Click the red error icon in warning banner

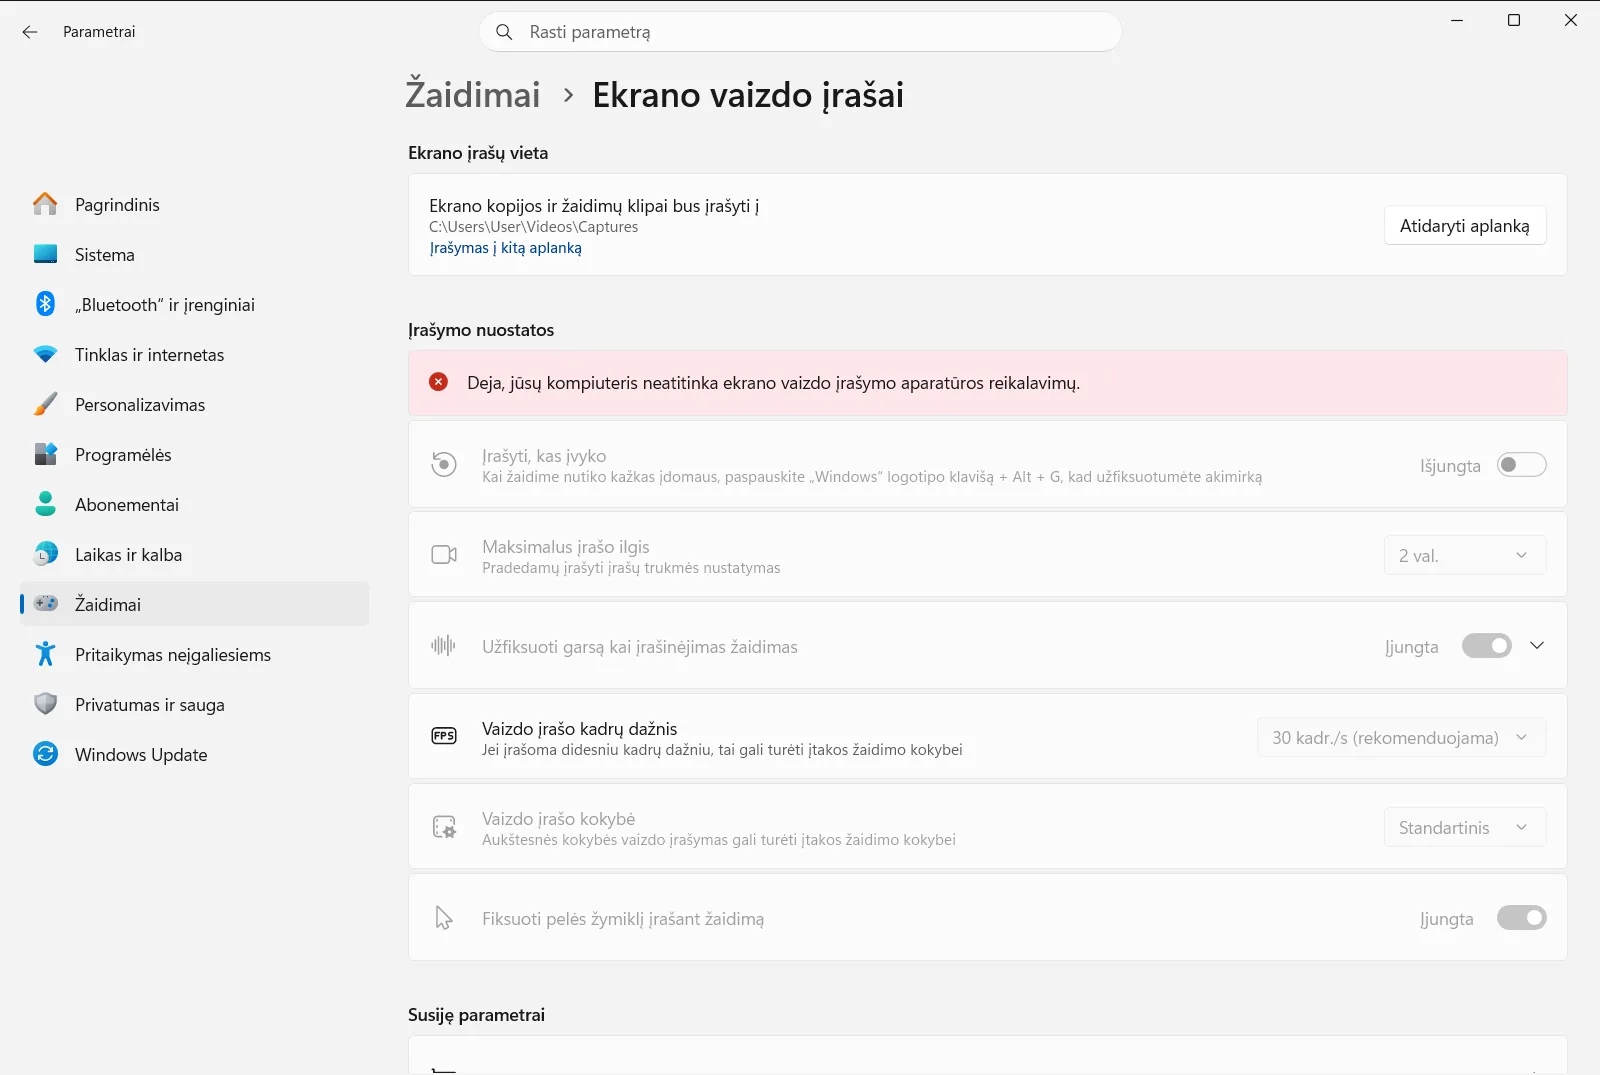(x=438, y=382)
